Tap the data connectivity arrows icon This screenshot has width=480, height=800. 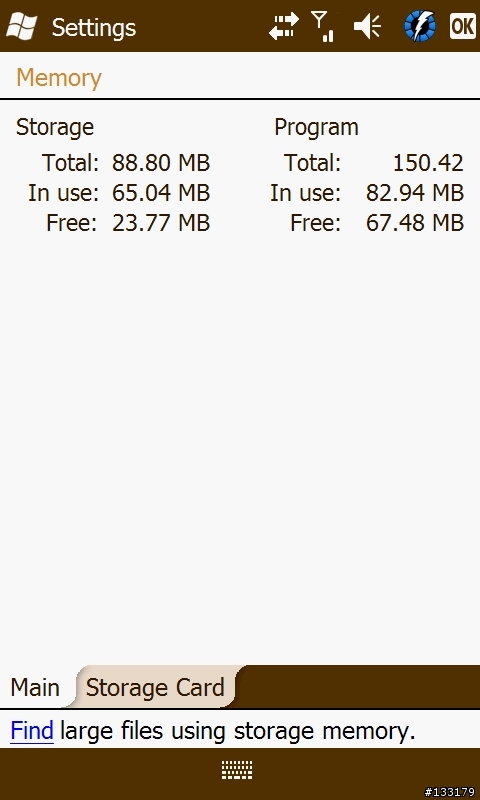(284, 26)
